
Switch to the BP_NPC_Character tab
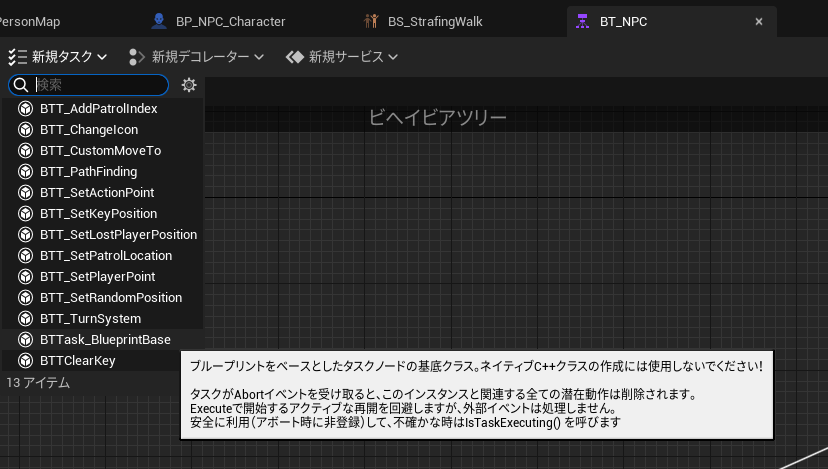218,22
